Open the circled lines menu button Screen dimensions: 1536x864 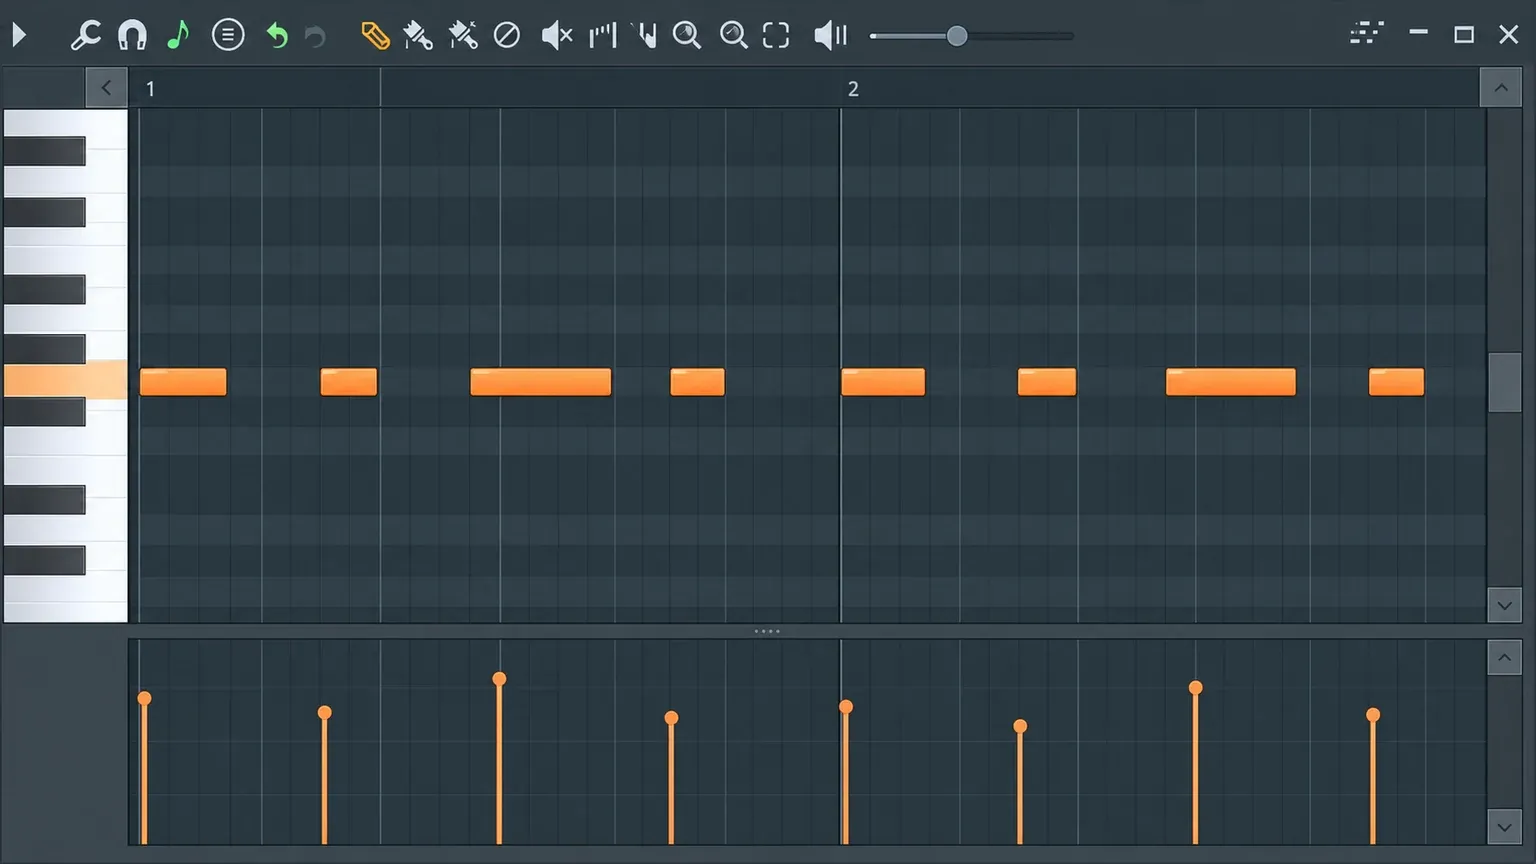[x=228, y=35]
